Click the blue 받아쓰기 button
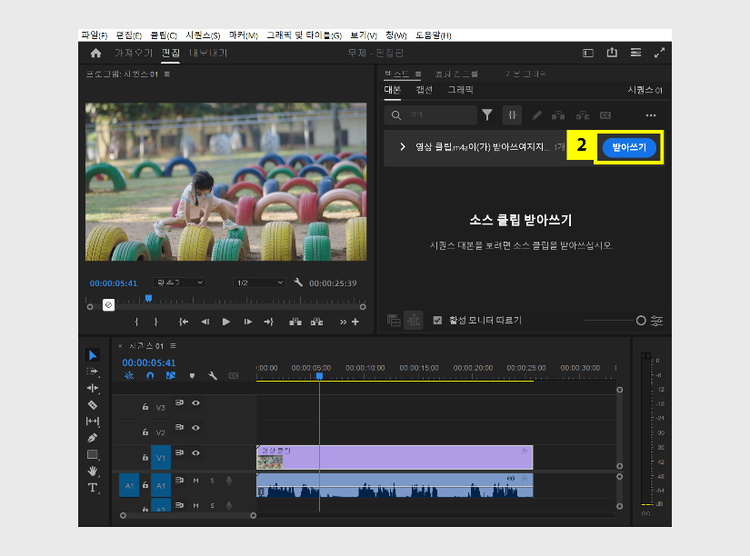 (629, 147)
